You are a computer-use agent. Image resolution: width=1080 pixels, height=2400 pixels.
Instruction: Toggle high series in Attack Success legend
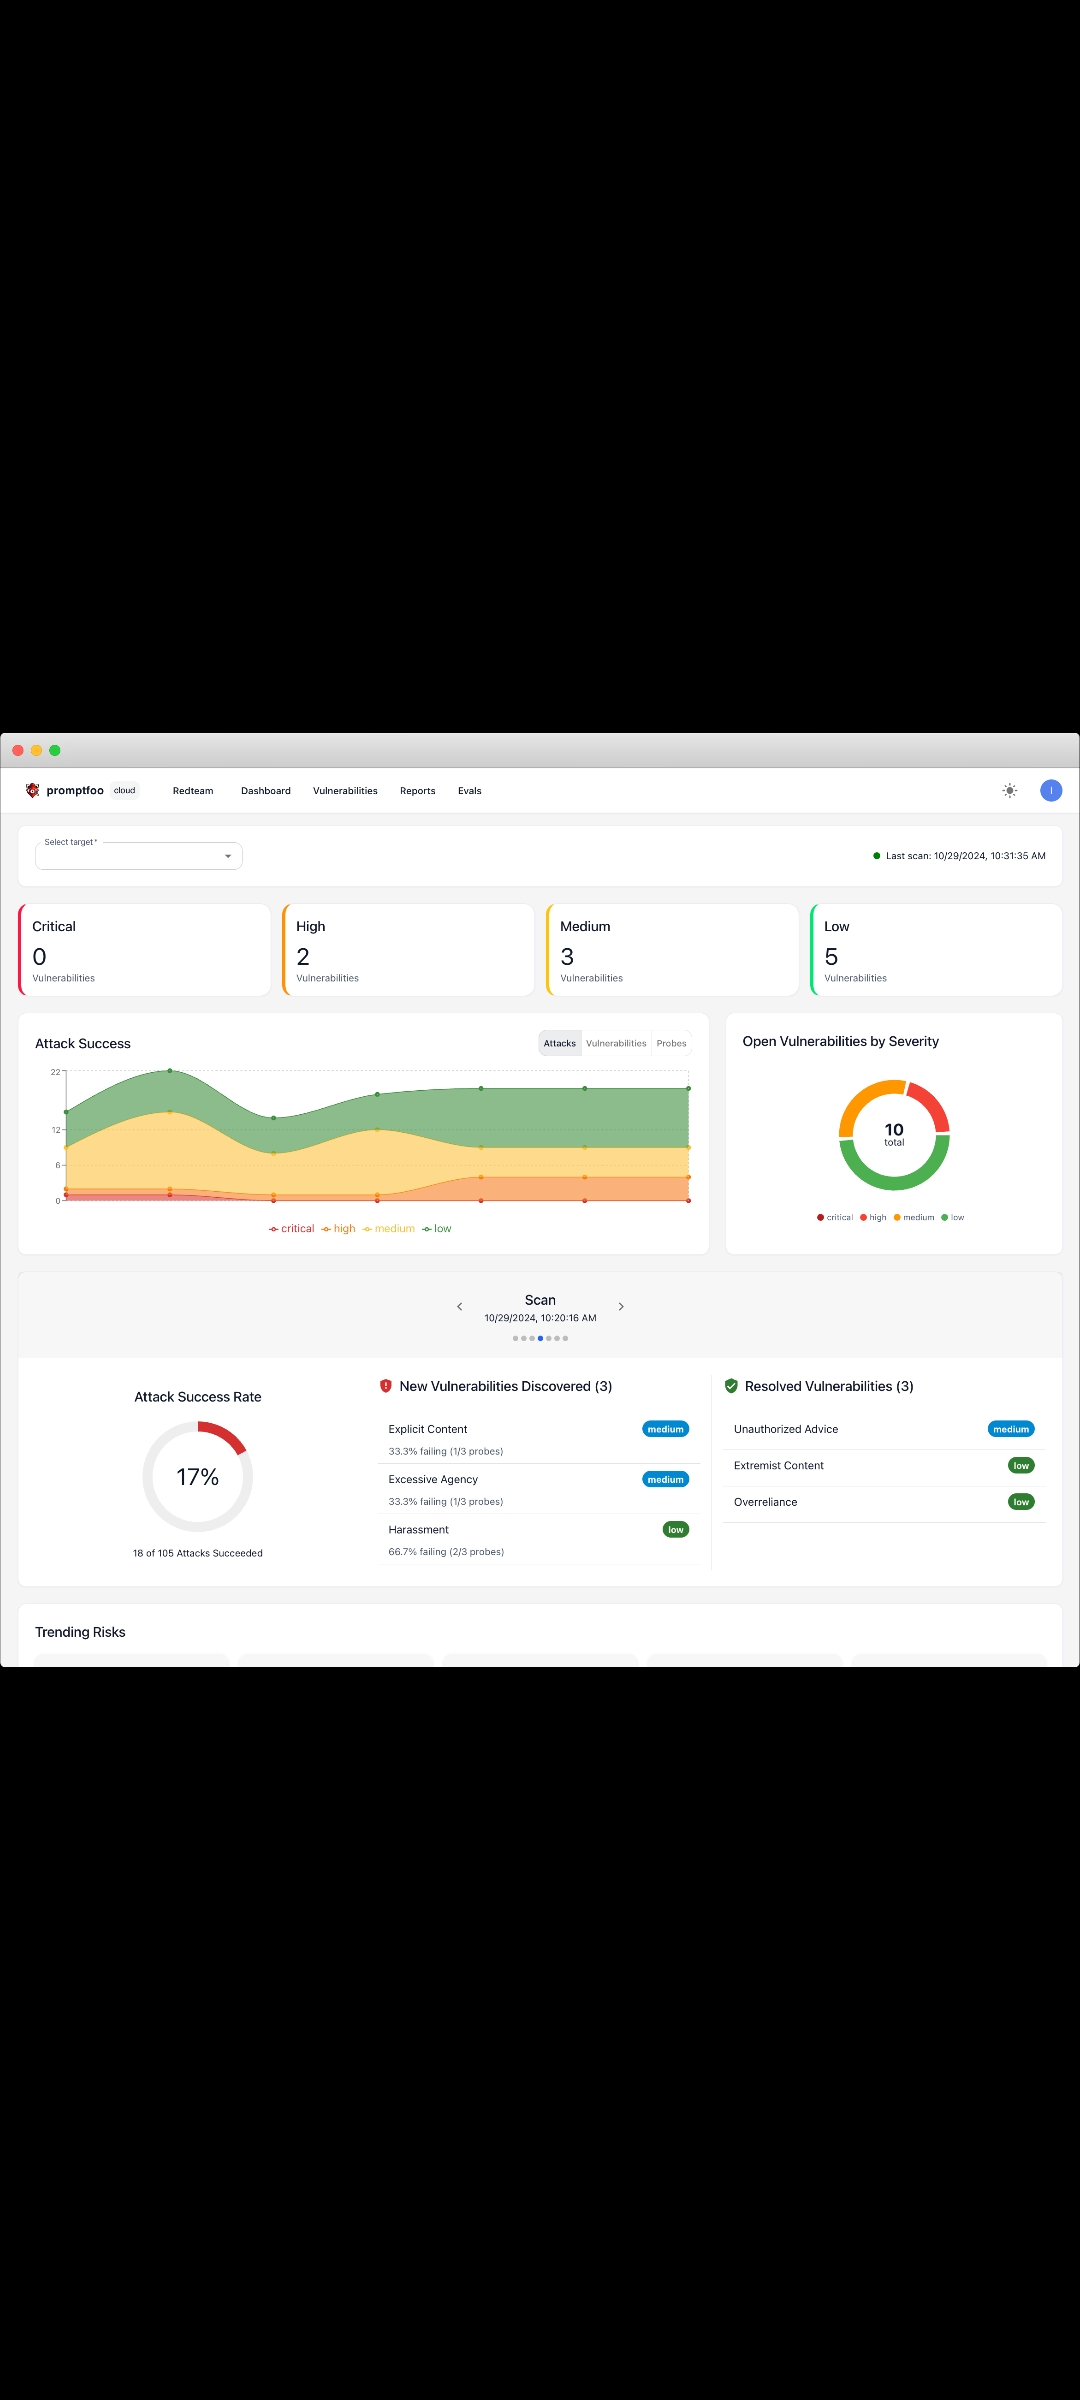click(x=338, y=1229)
